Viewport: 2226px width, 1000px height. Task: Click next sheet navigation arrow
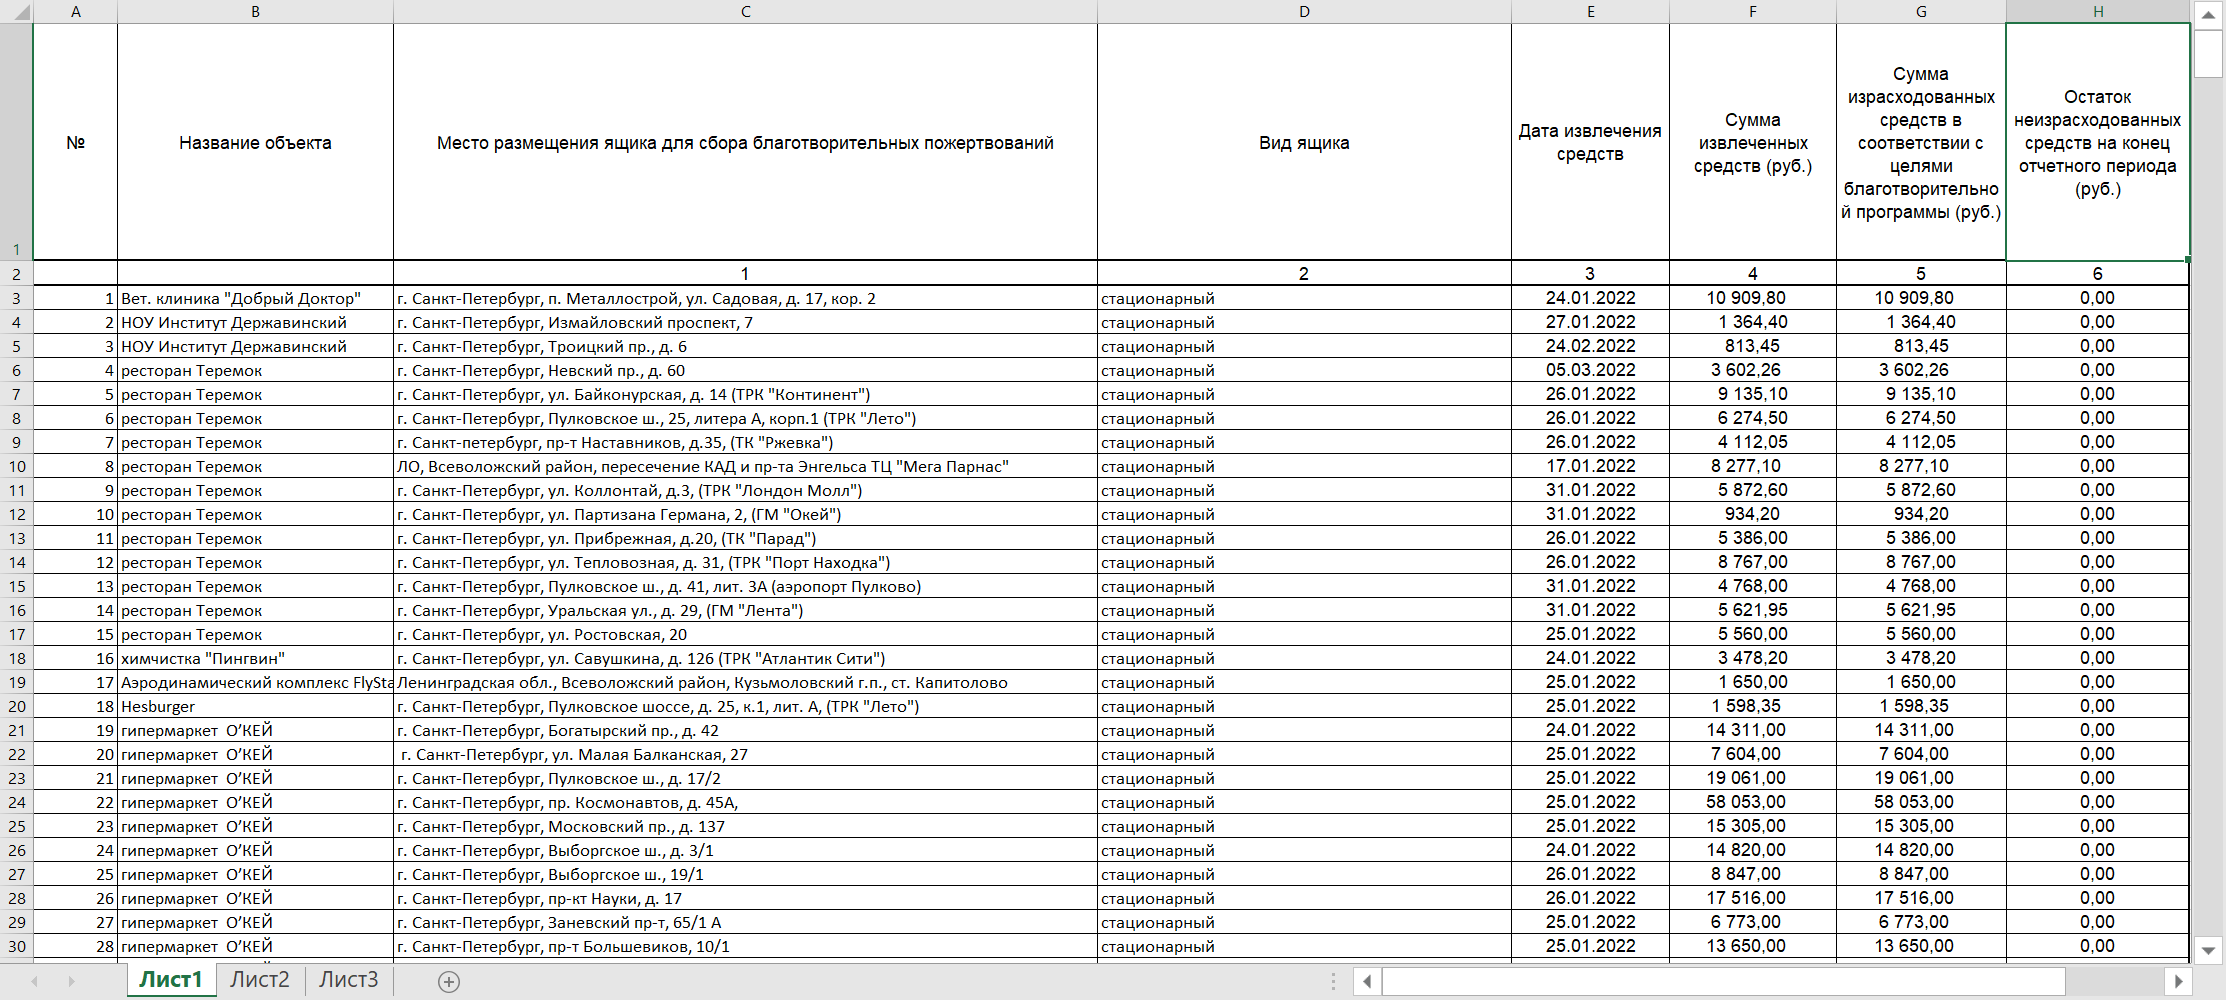[71, 982]
